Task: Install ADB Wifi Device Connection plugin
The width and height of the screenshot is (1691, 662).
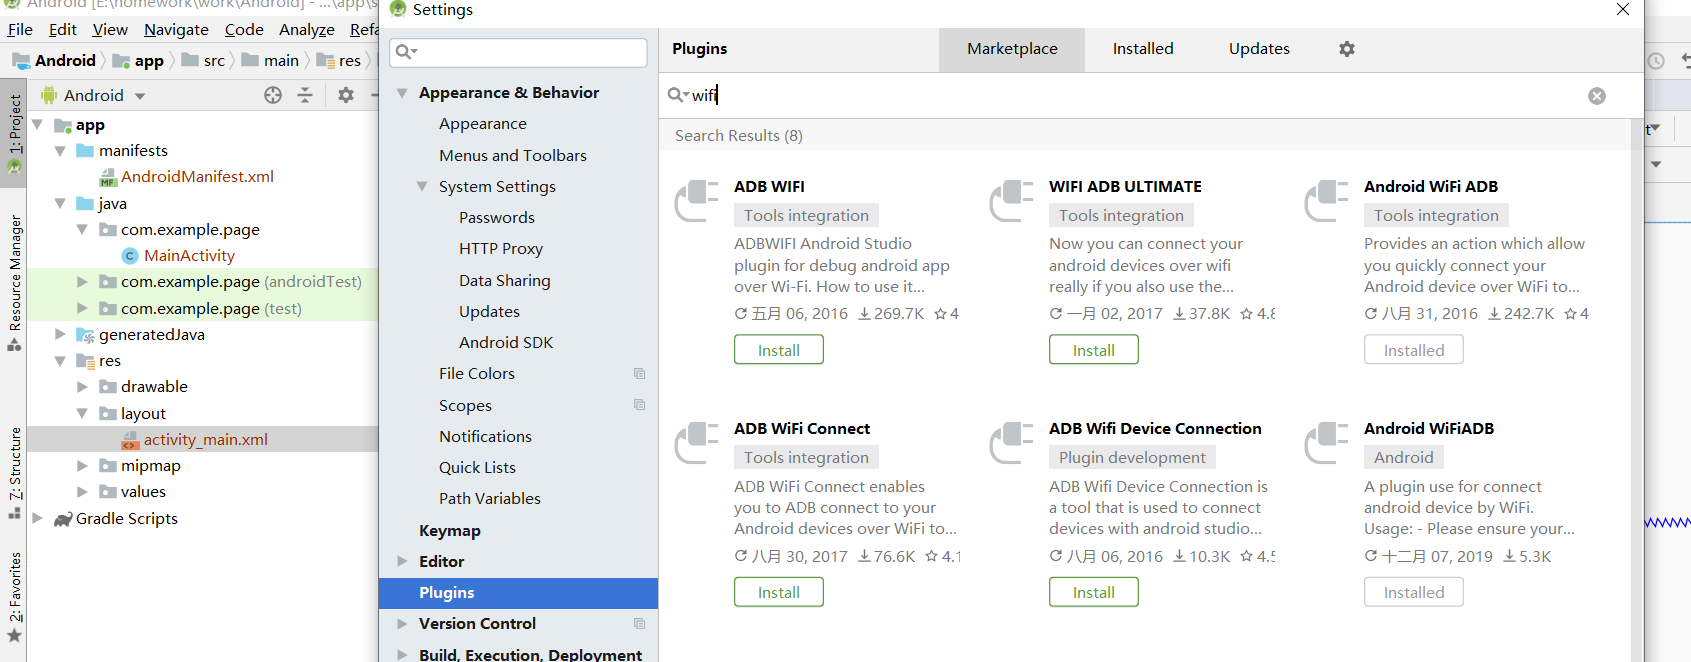Action: tap(1094, 592)
